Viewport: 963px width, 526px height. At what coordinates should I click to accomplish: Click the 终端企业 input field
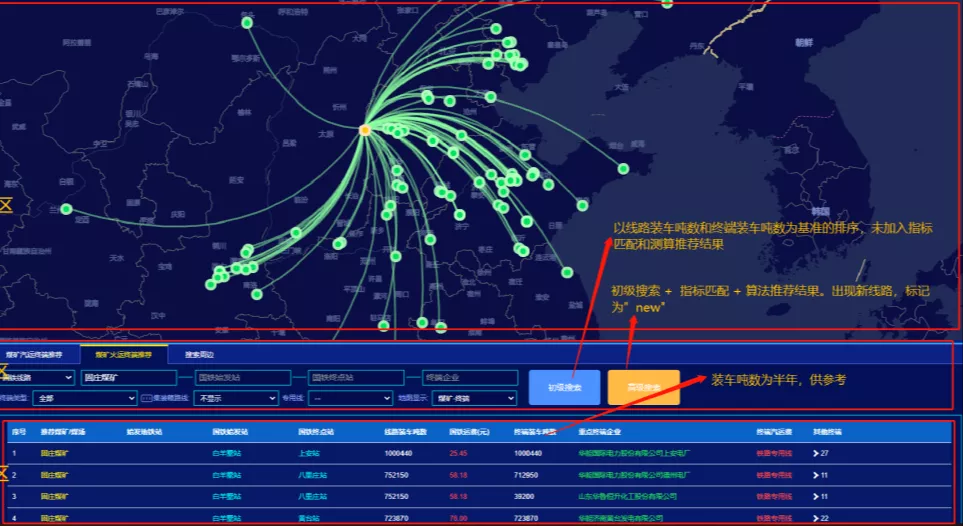(470, 377)
